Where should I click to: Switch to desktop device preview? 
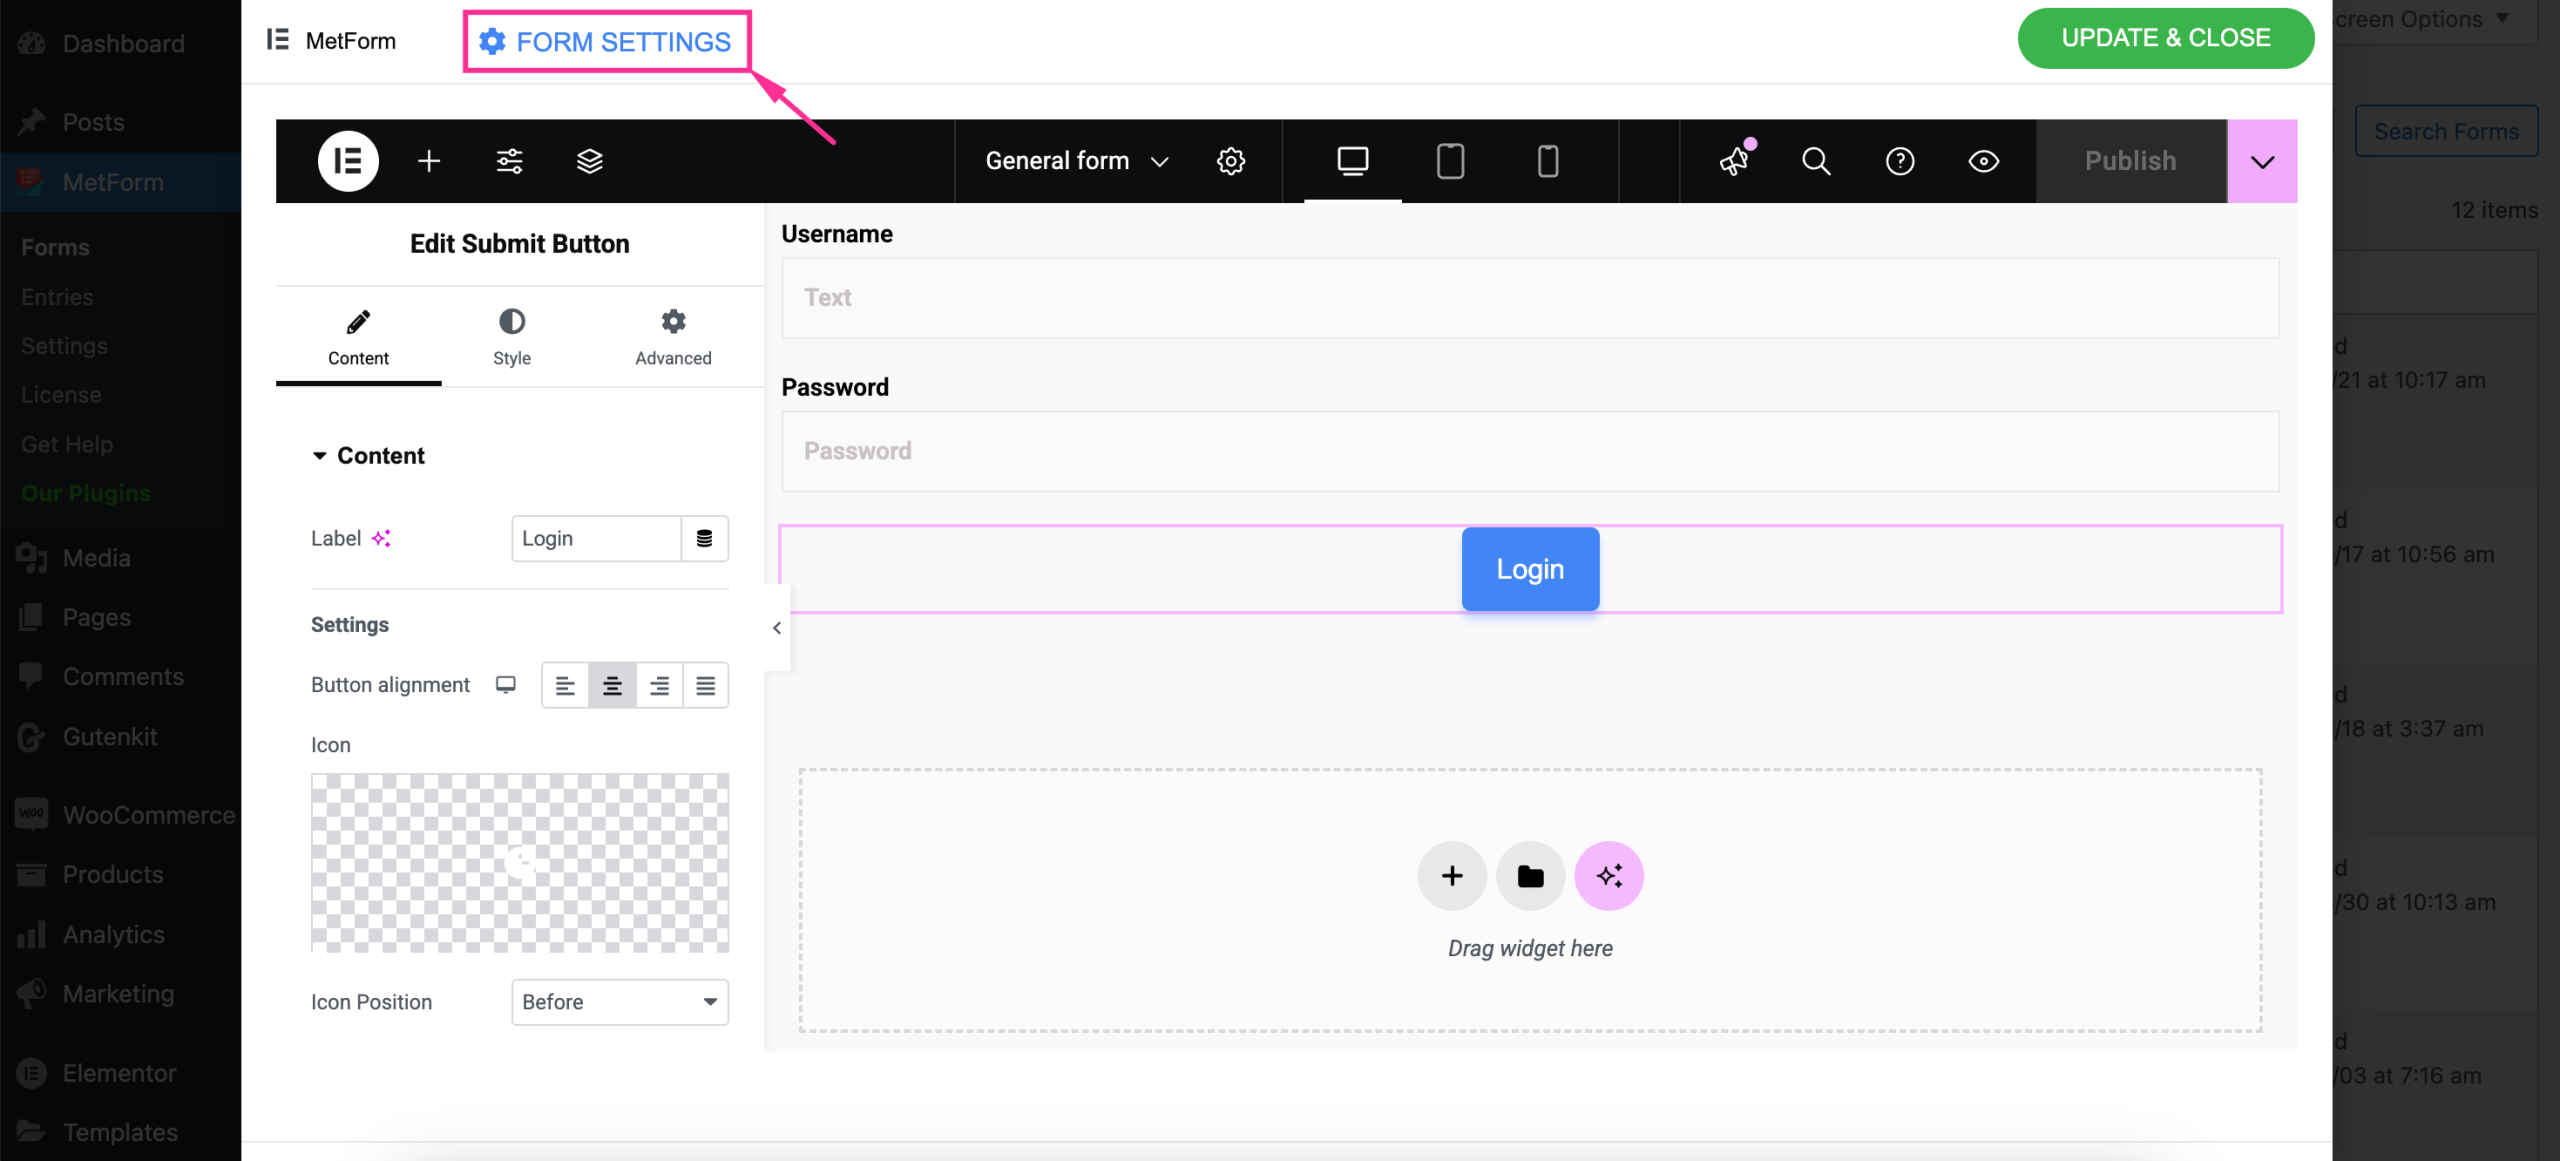[x=1353, y=161]
